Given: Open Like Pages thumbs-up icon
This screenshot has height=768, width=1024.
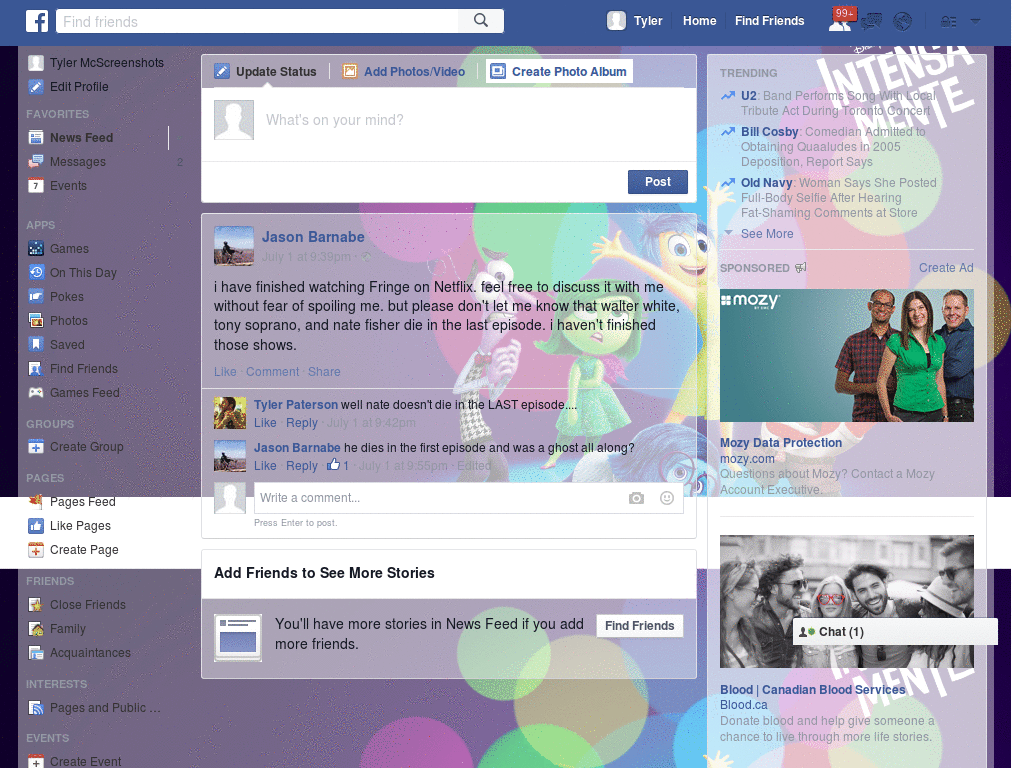Looking at the screenshot, I should [36, 526].
